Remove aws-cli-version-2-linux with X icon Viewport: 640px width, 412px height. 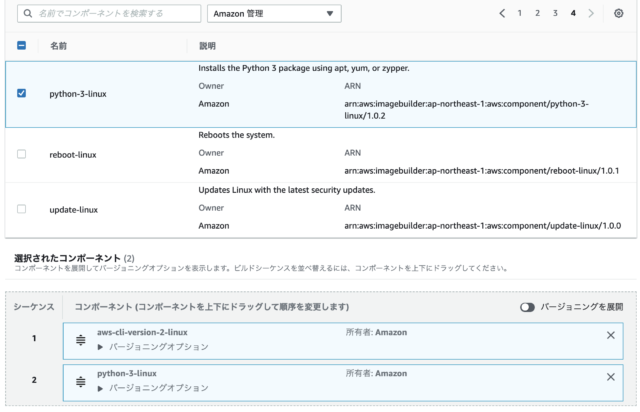[611, 335]
